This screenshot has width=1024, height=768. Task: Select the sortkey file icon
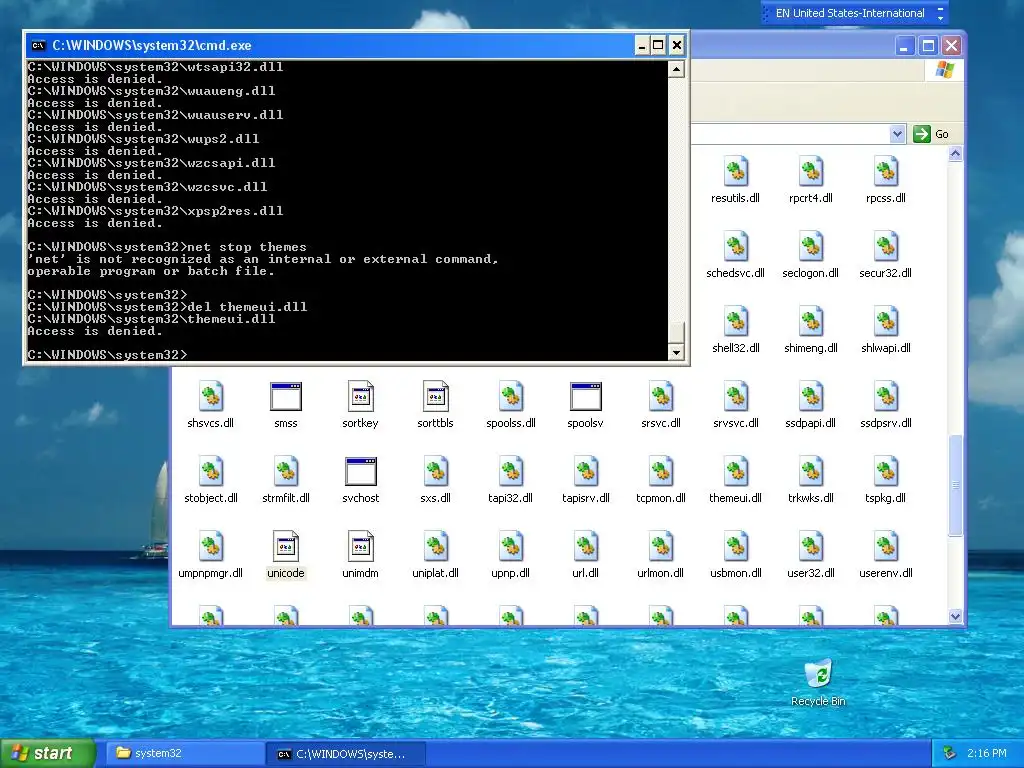360,396
